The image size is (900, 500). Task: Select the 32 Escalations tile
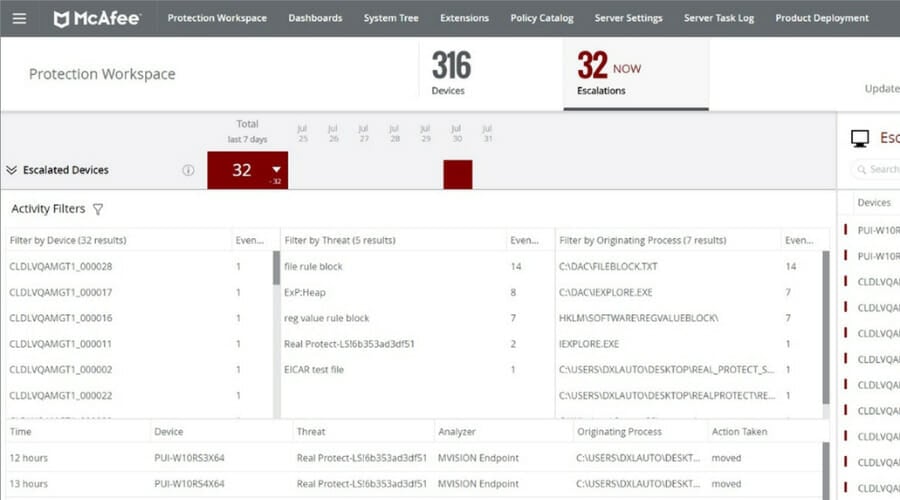636,73
